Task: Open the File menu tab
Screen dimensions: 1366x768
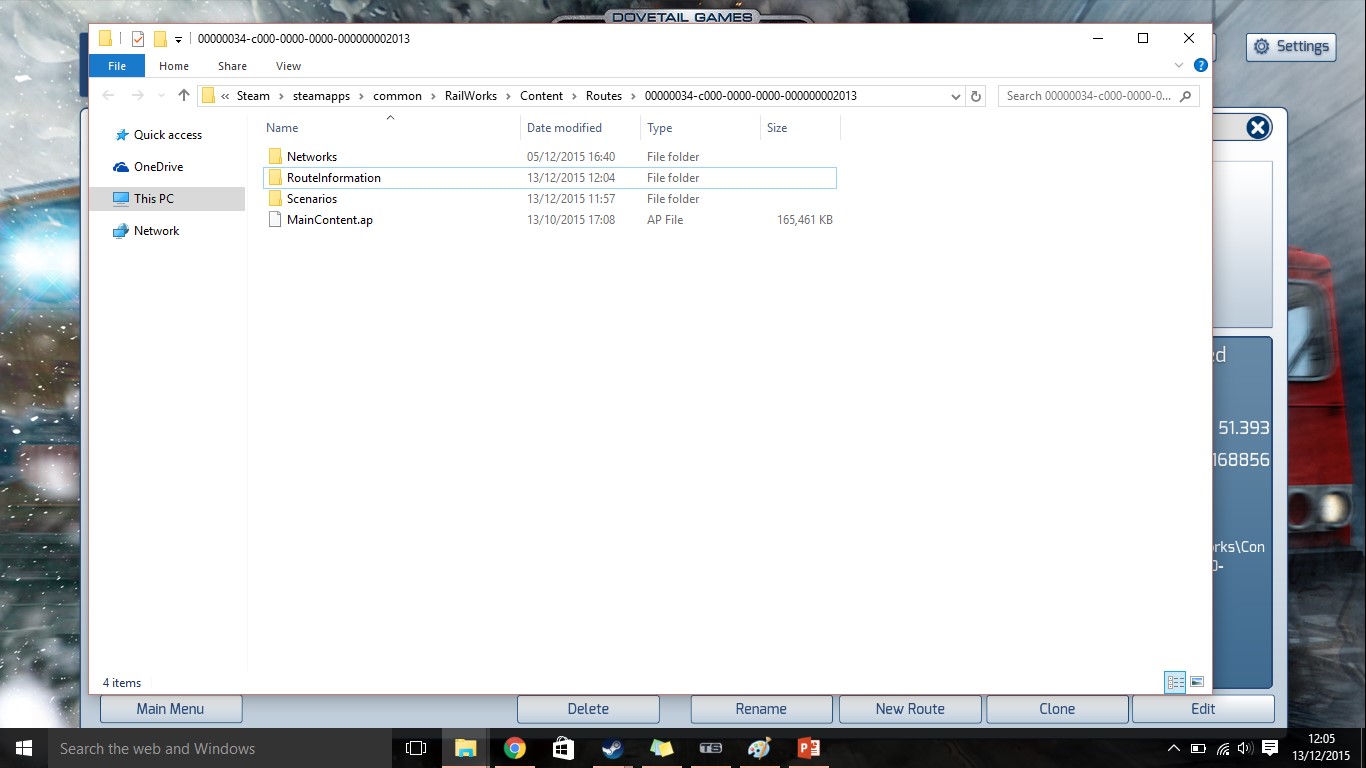Action: (x=117, y=66)
